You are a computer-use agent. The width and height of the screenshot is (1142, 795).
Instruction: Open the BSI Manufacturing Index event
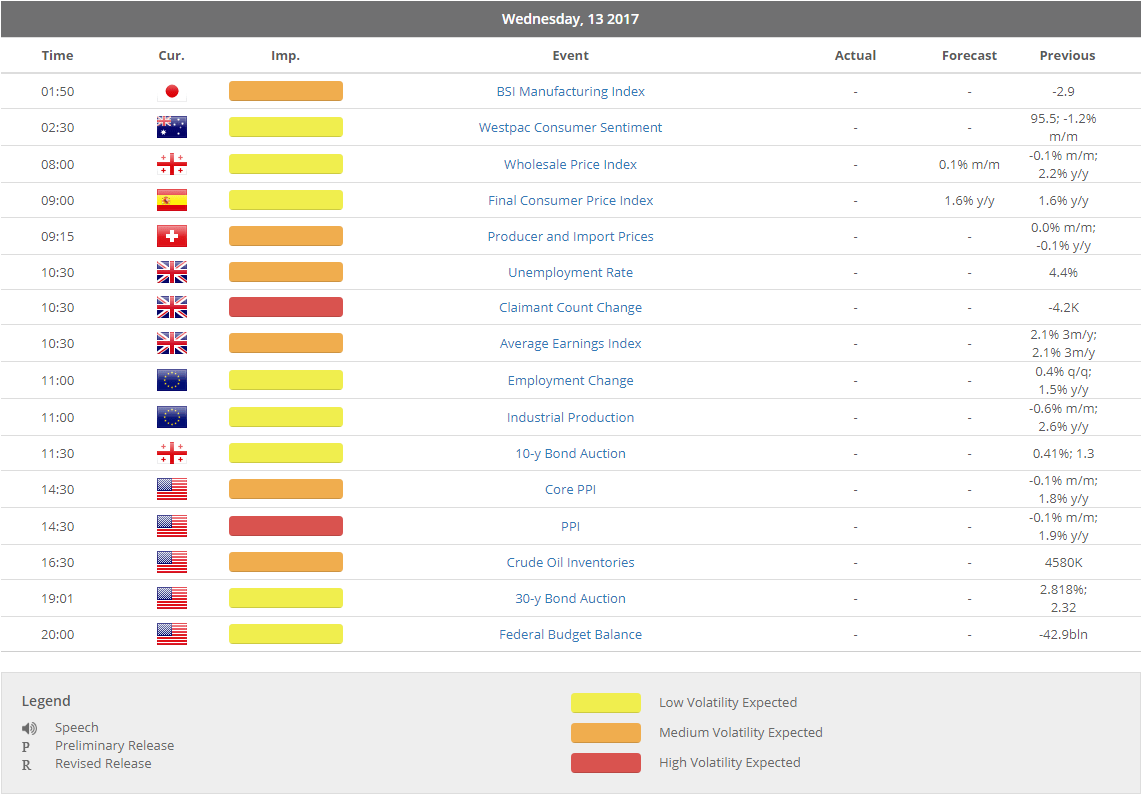pos(570,92)
